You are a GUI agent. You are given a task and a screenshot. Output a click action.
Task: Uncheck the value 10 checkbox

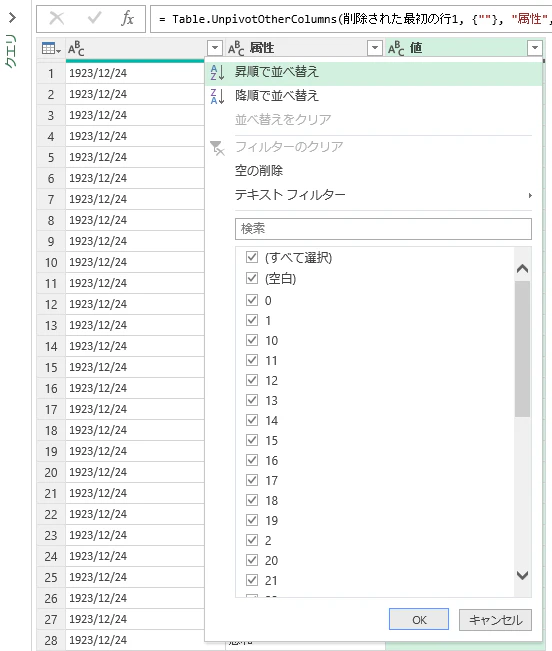(x=252, y=340)
